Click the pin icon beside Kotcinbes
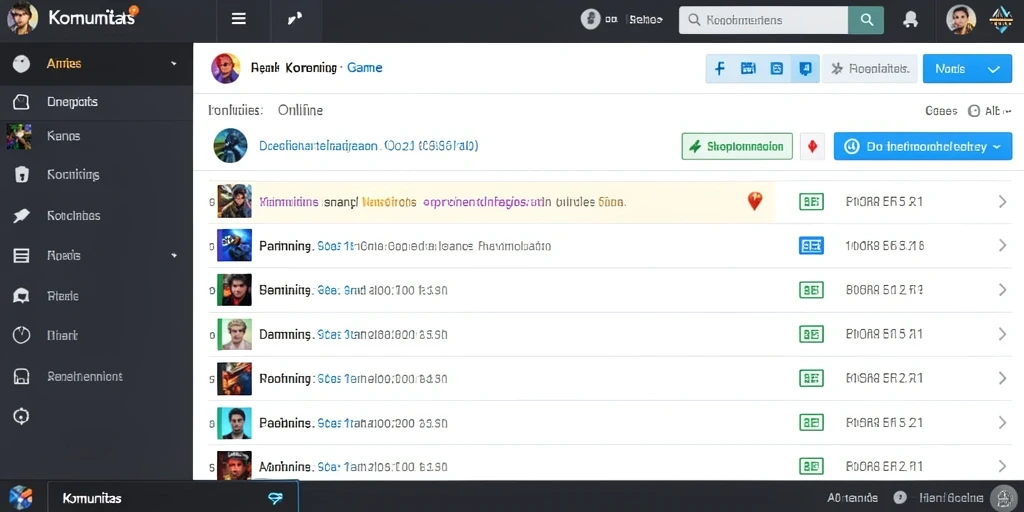The image size is (1024, 512). [x=22, y=216]
